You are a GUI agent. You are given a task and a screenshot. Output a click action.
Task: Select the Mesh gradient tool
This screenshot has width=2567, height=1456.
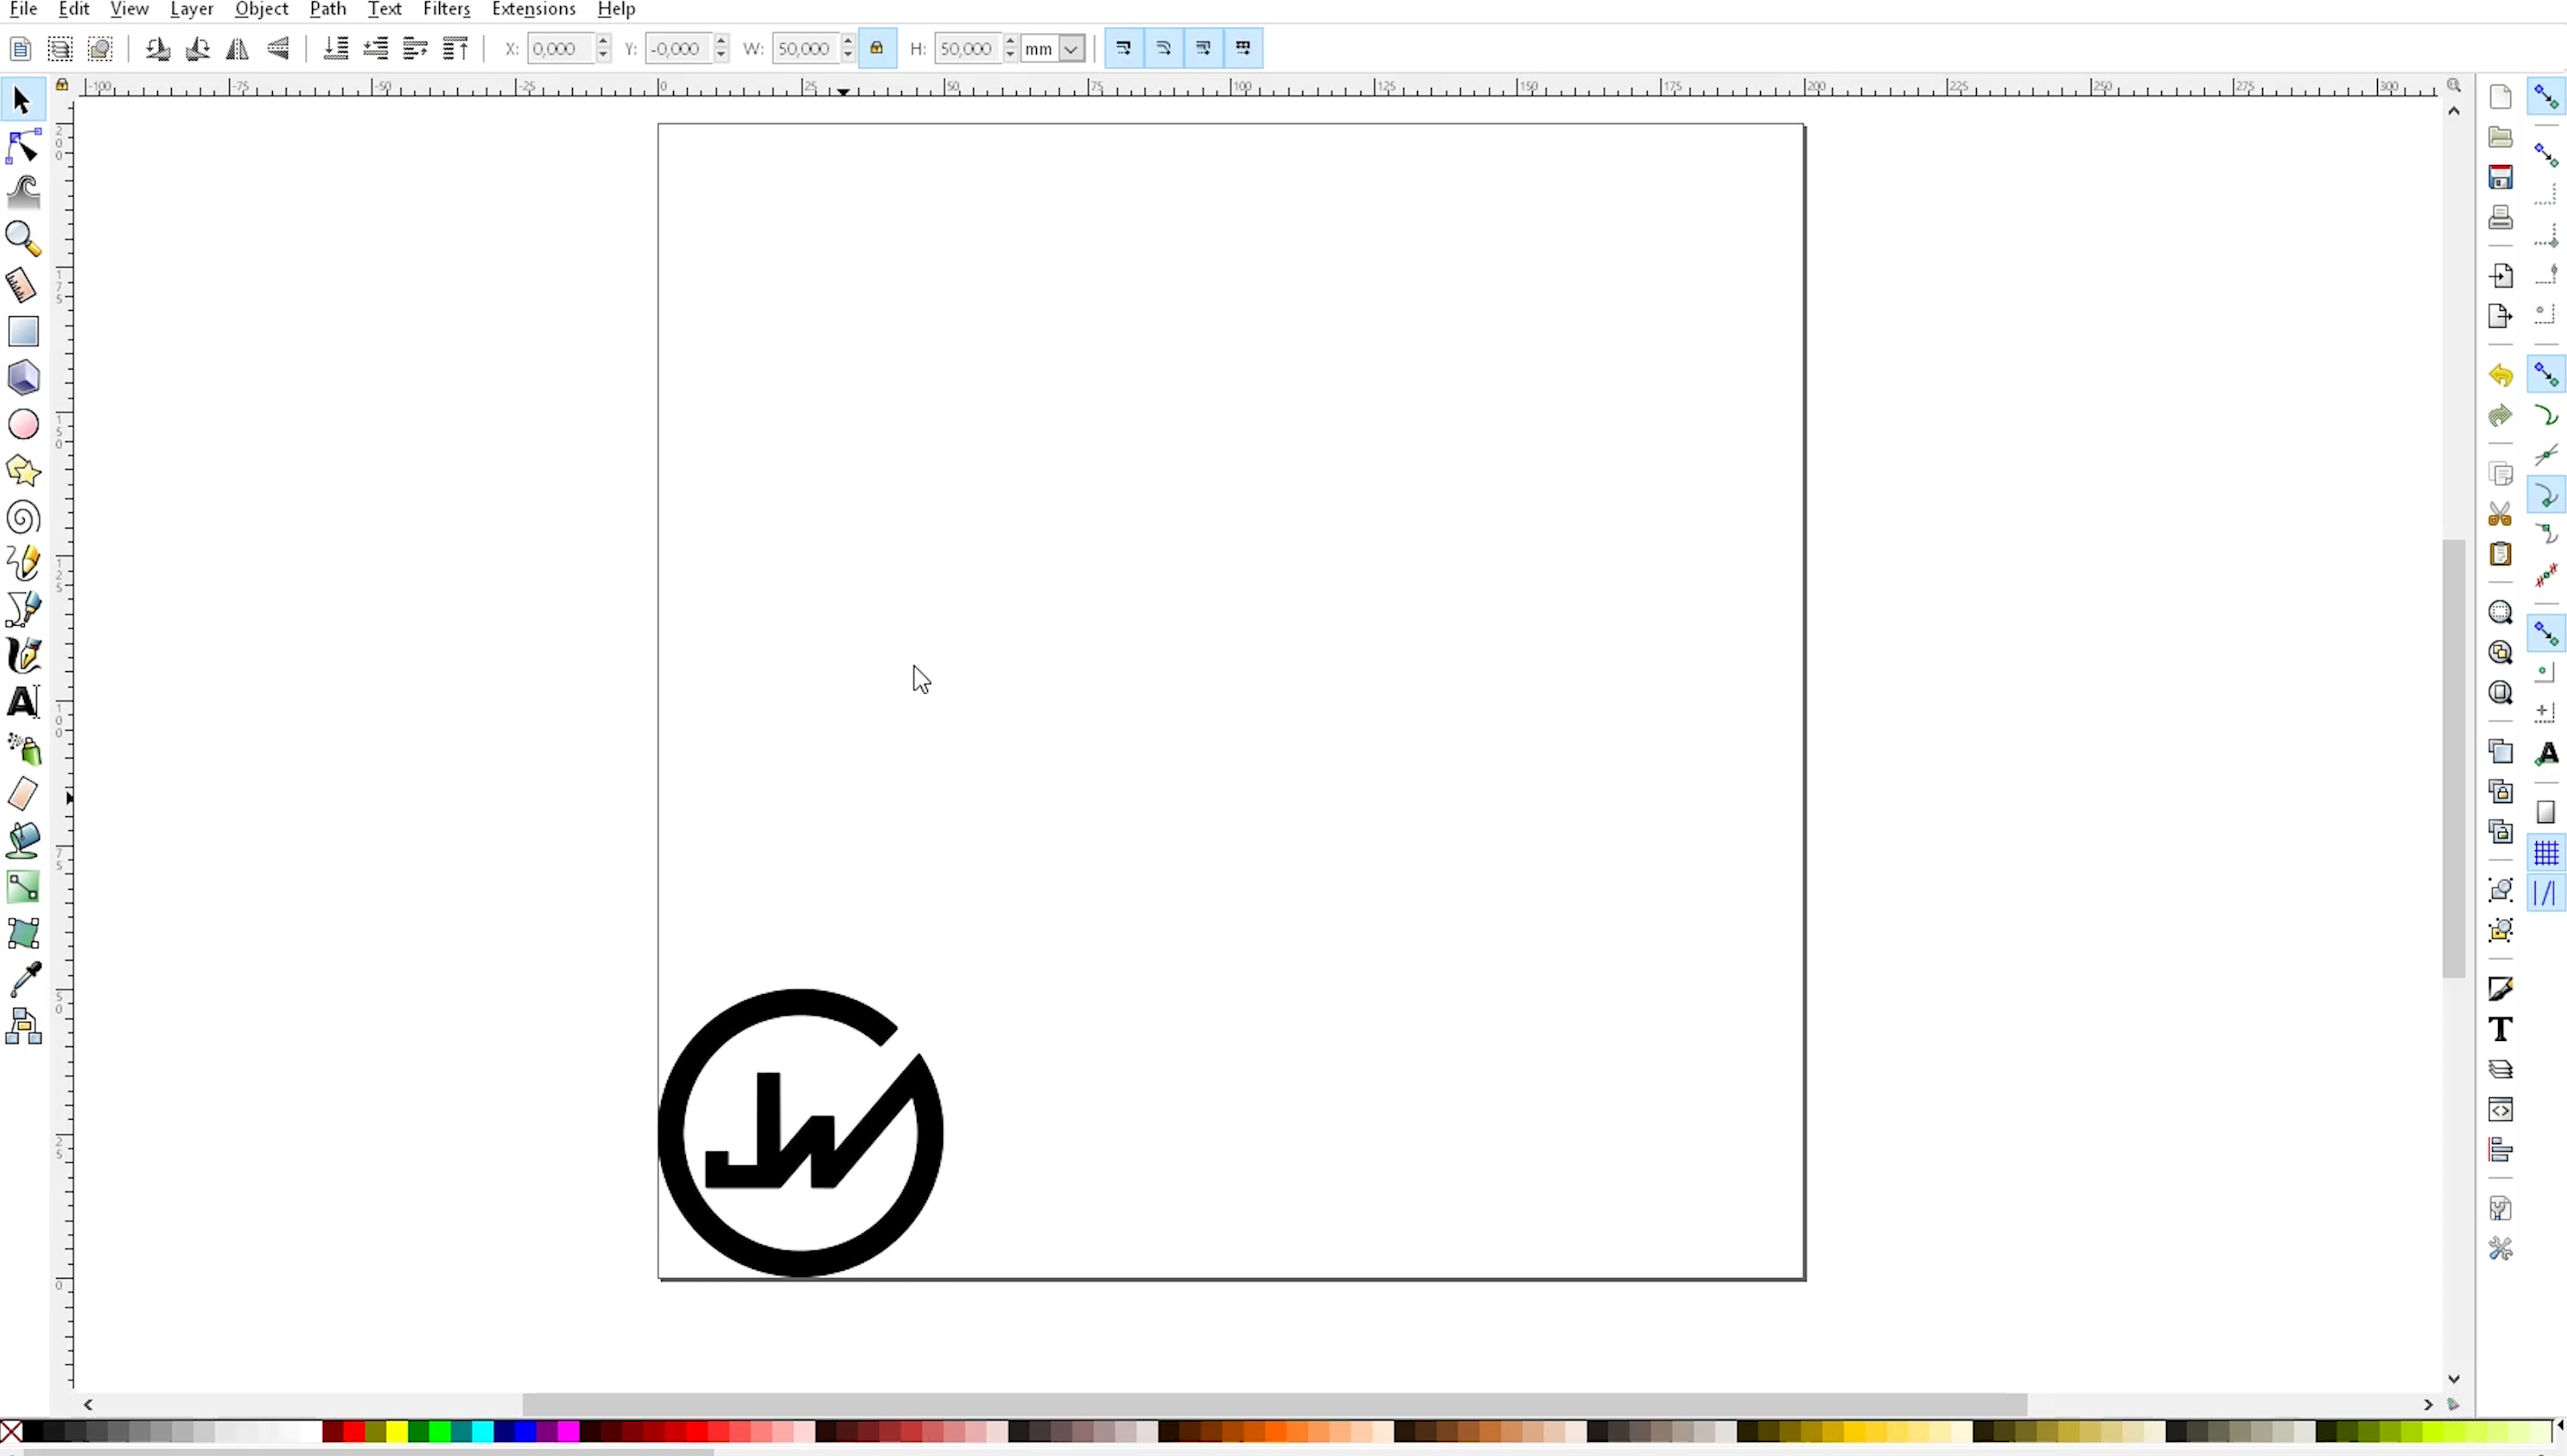coord(22,934)
